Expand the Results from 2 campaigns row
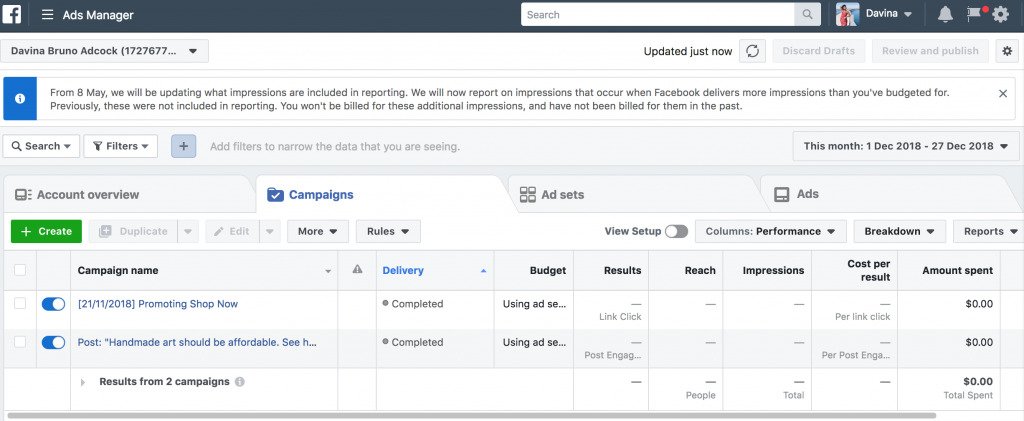1024x421 pixels. click(83, 382)
